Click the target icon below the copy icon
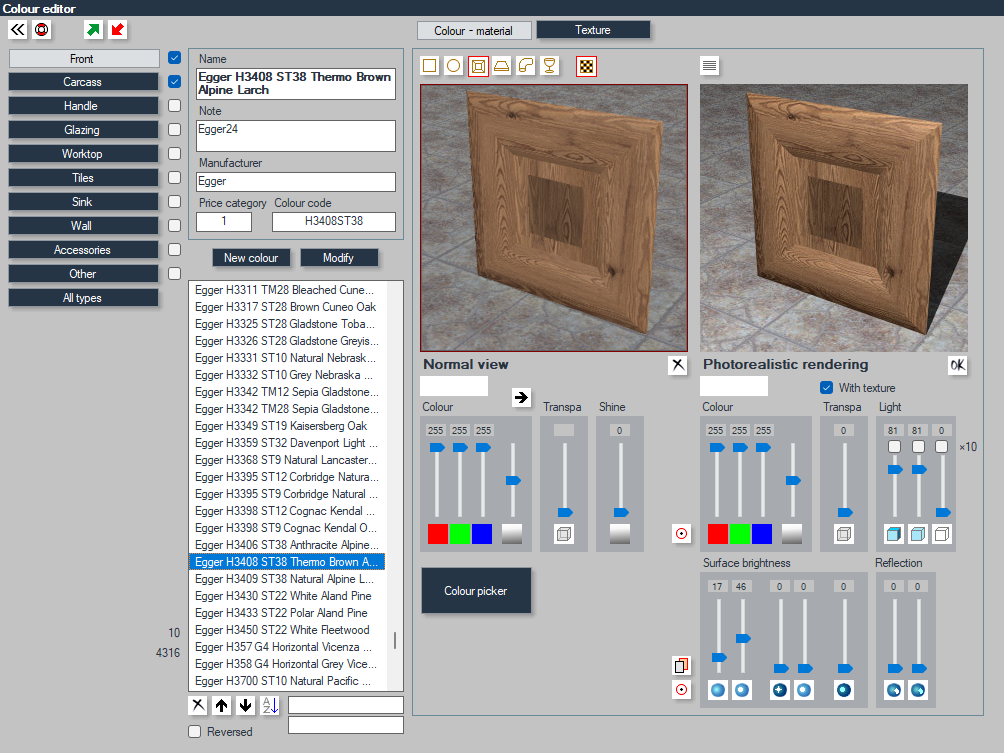 tap(681, 690)
